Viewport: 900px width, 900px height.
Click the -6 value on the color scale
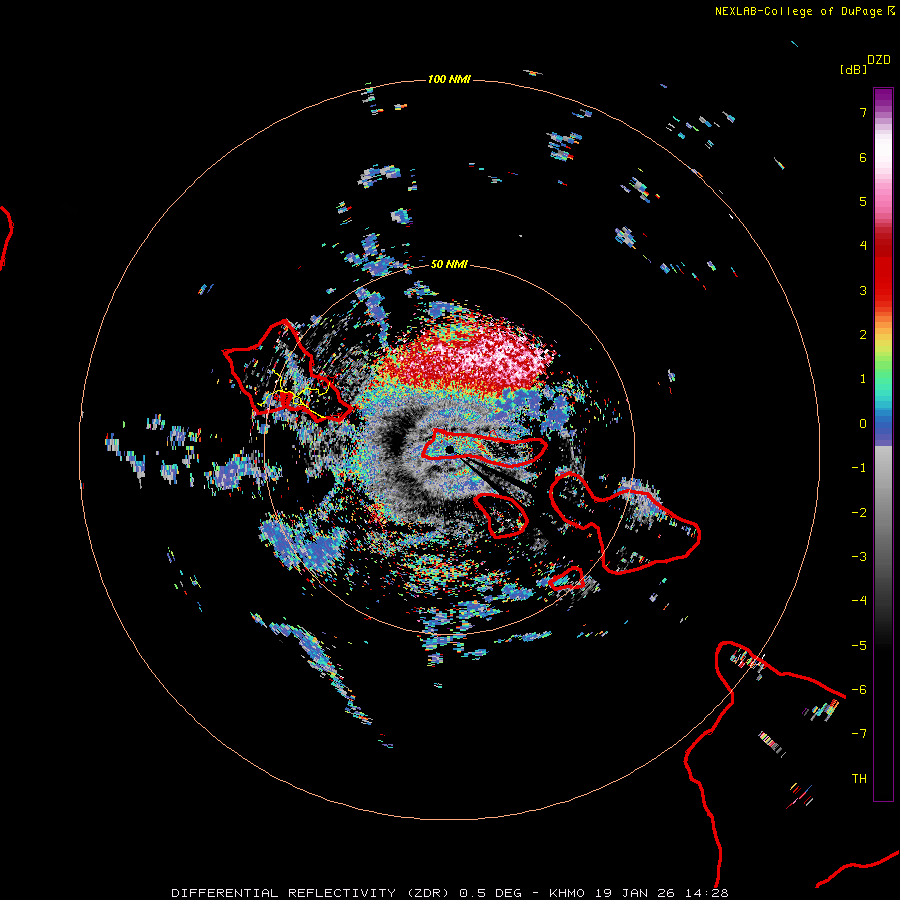859,690
